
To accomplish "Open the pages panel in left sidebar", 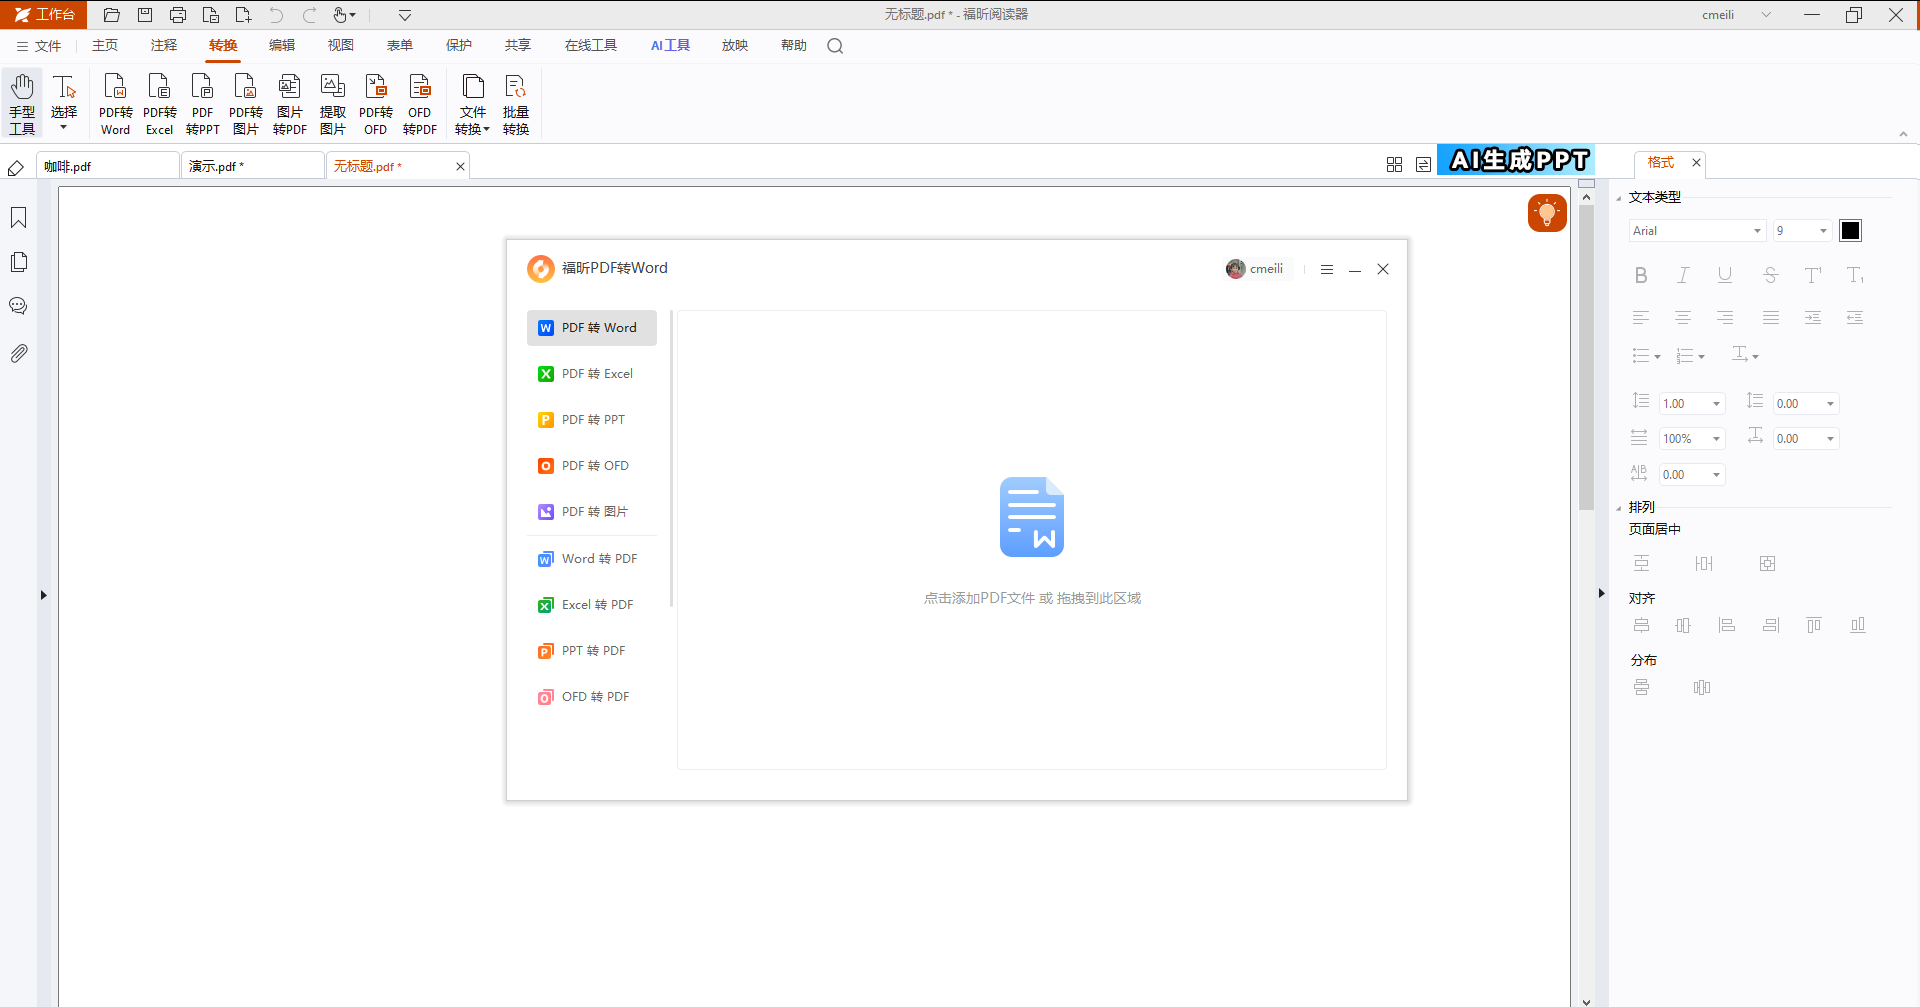I will [18, 262].
